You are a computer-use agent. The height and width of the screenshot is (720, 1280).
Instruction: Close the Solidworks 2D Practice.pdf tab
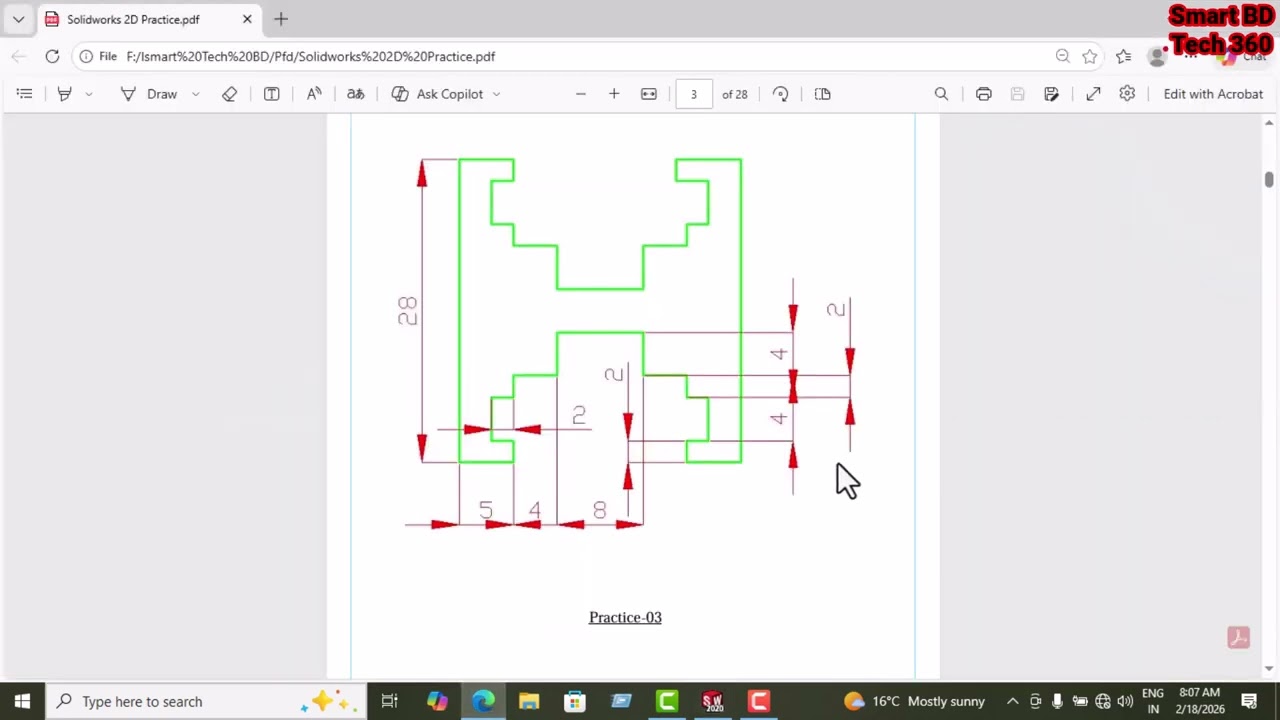pos(247,19)
